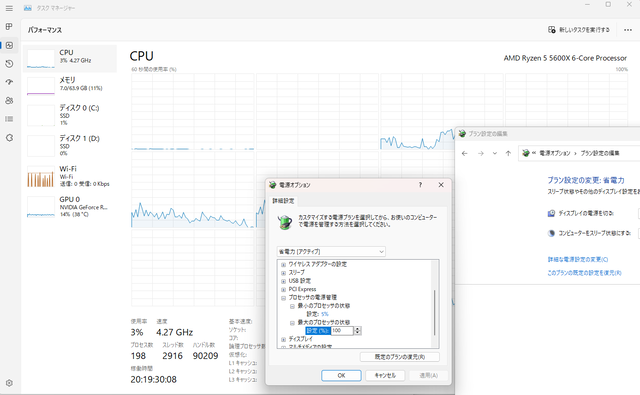Click 詳細な電源設定の変更 link

click(578, 260)
